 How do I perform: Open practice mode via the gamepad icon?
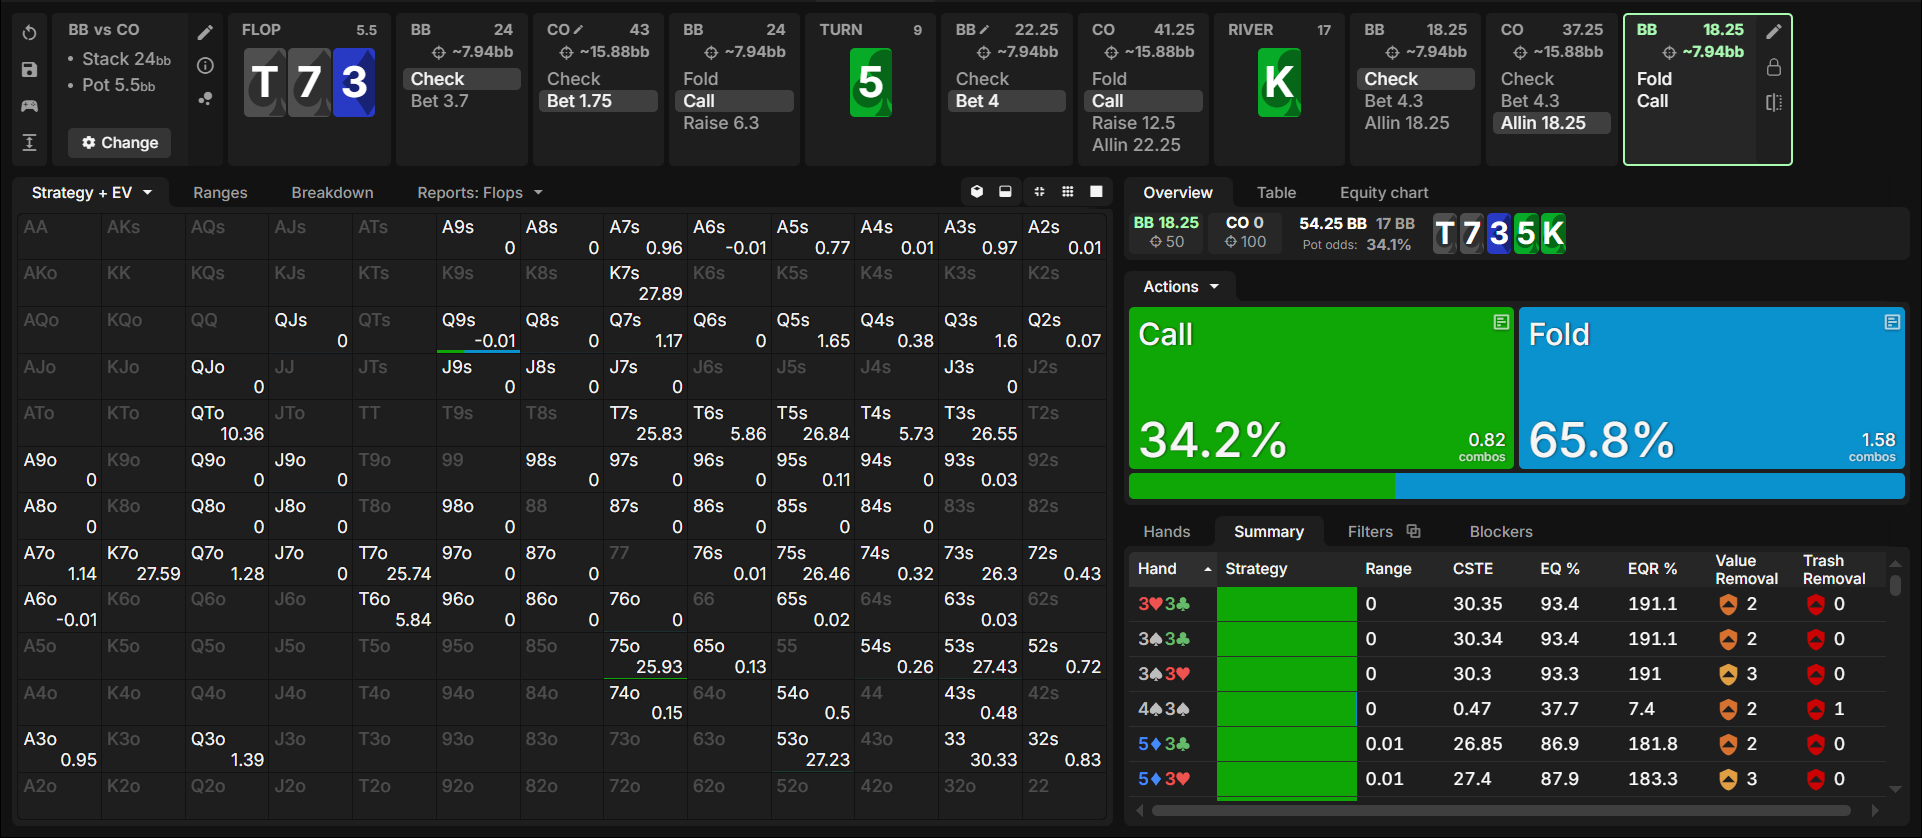point(30,105)
